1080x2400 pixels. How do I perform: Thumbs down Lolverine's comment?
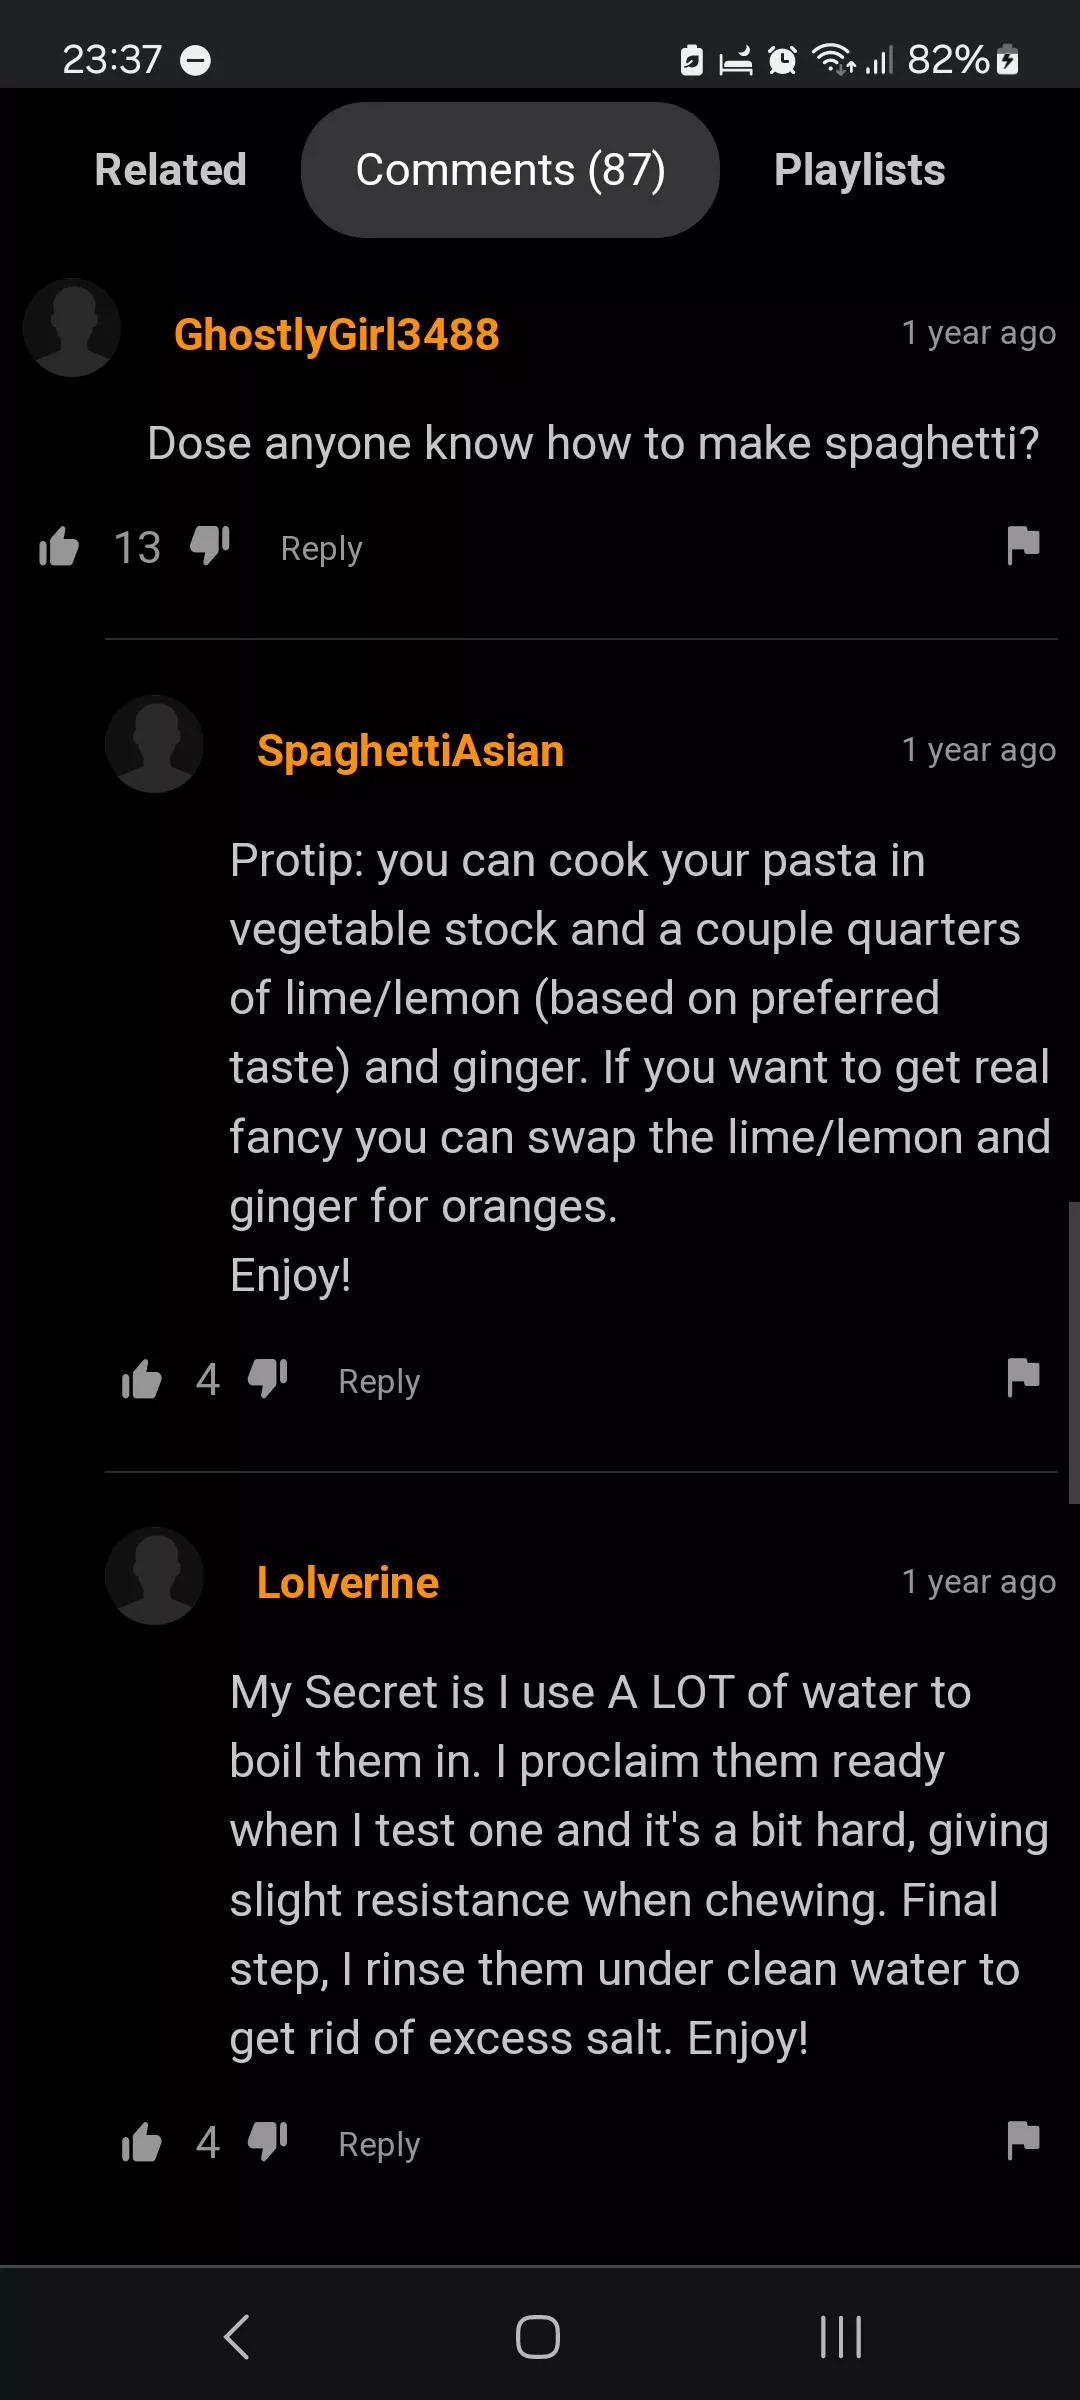pos(267,2142)
